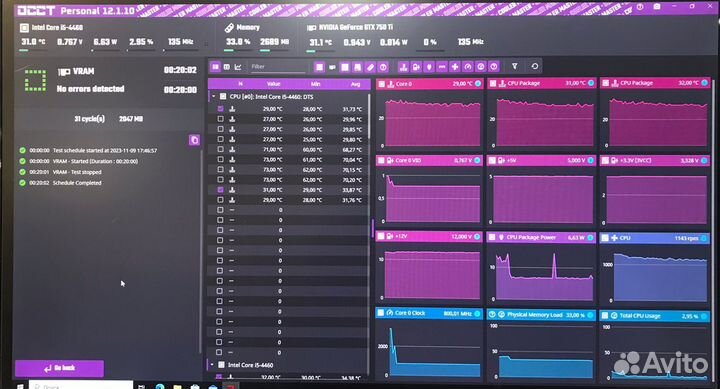Select the split table view mode icon
The width and height of the screenshot is (720, 389).
click(x=227, y=67)
